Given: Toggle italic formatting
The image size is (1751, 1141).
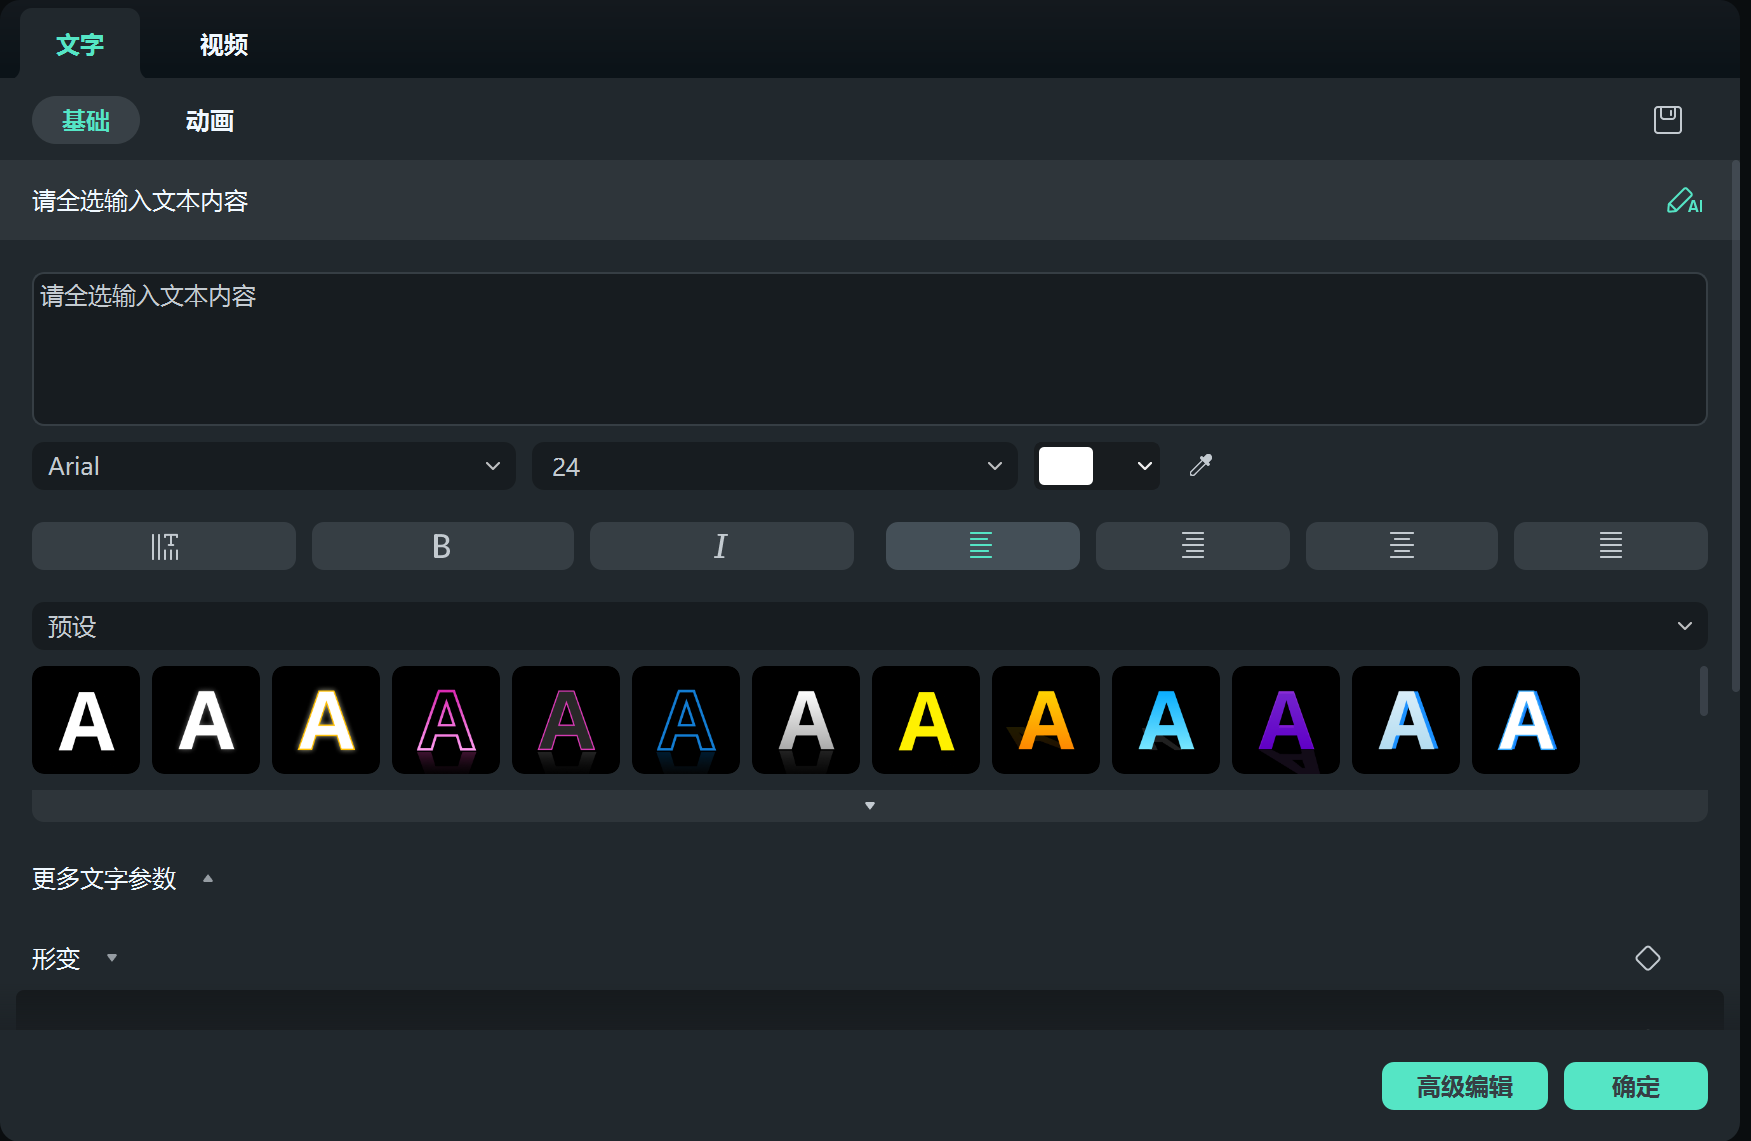Looking at the screenshot, I should coord(721,546).
